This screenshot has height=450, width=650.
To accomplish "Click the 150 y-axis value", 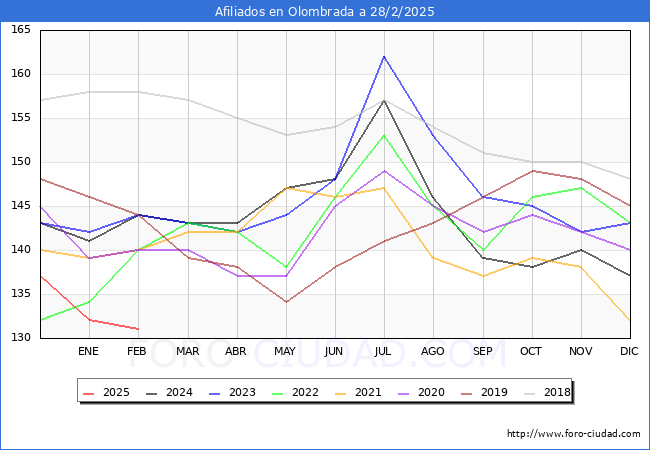I will (21, 161).
